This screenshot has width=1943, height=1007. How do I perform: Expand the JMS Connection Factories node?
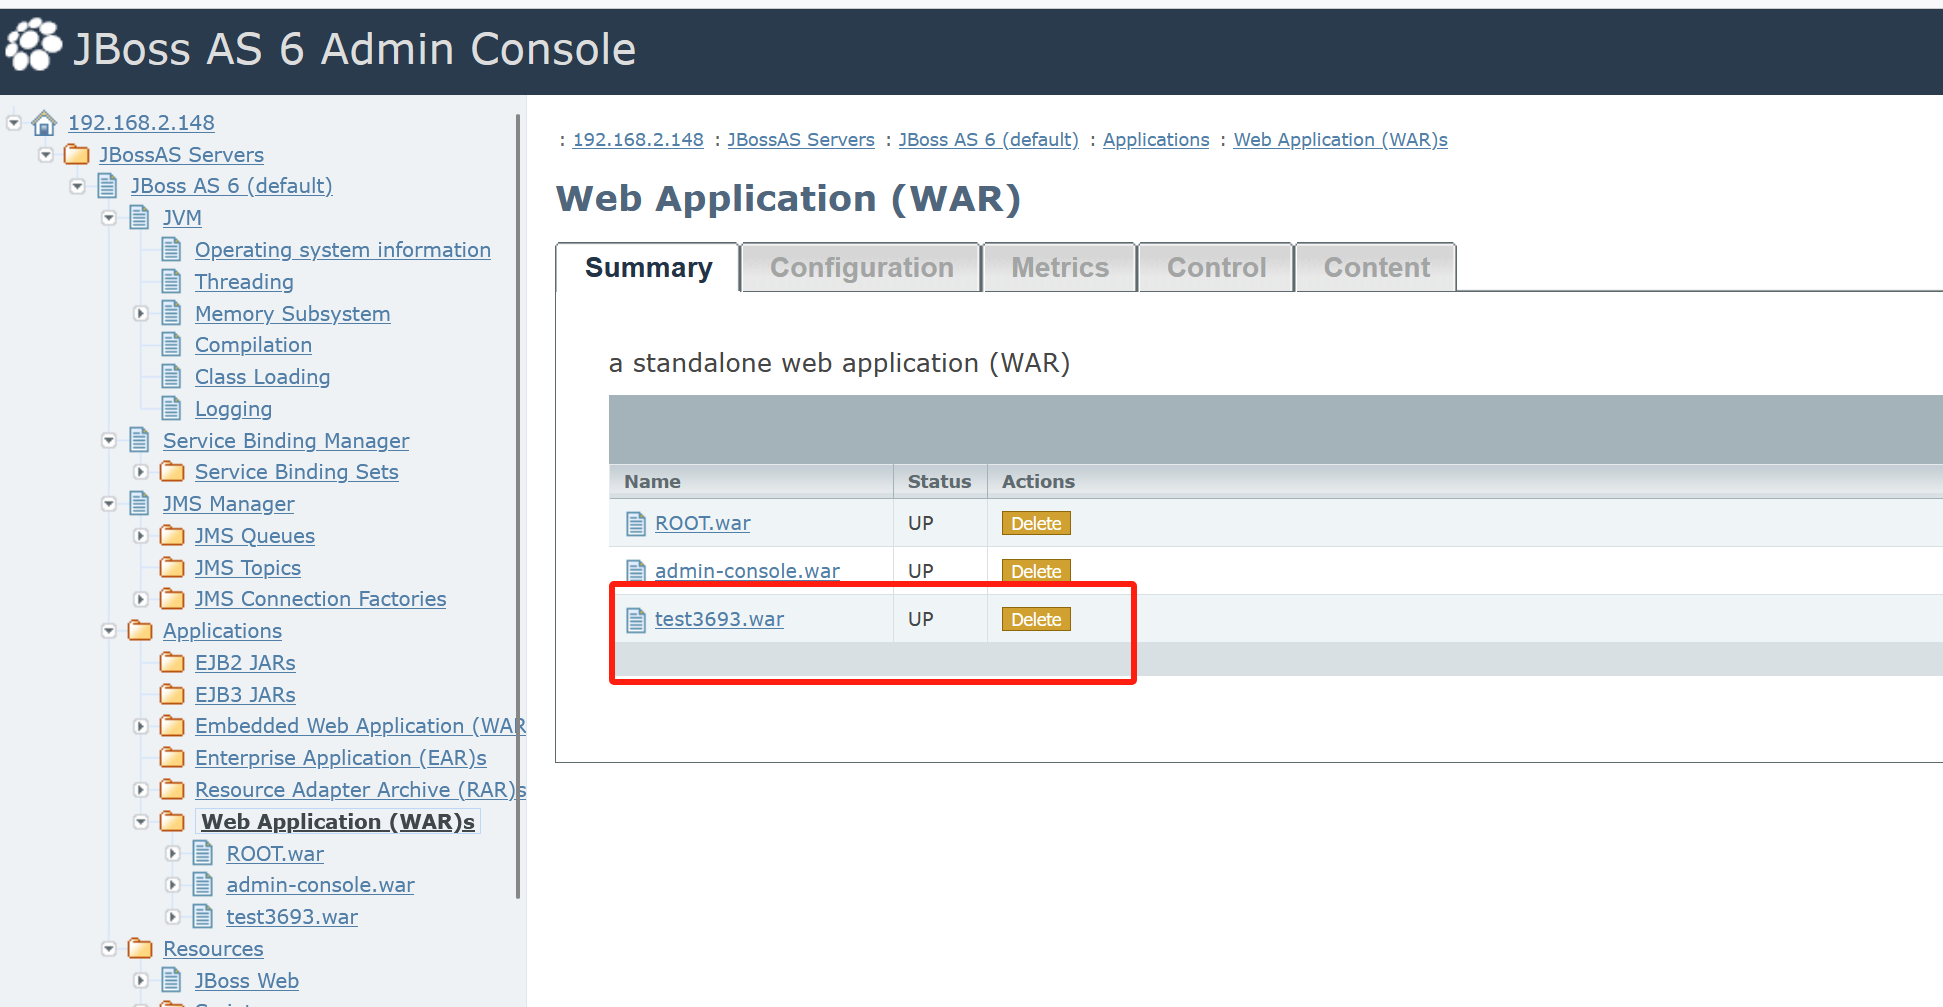tap(141, 599)
